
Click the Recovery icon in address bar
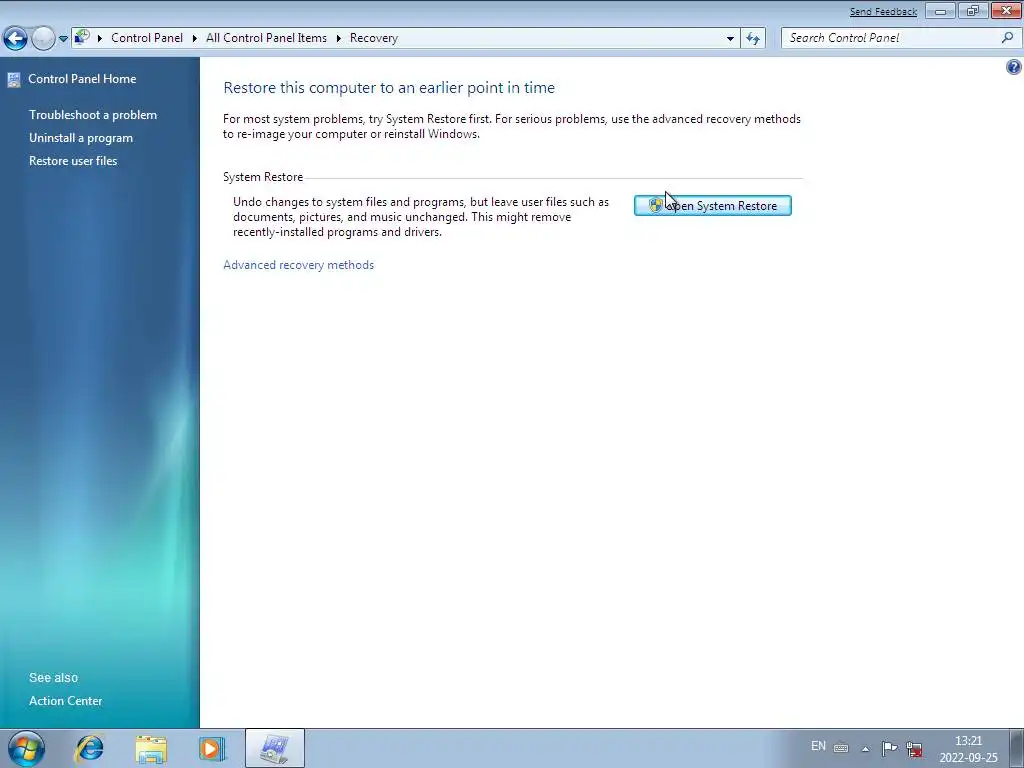tap(82, 37)
